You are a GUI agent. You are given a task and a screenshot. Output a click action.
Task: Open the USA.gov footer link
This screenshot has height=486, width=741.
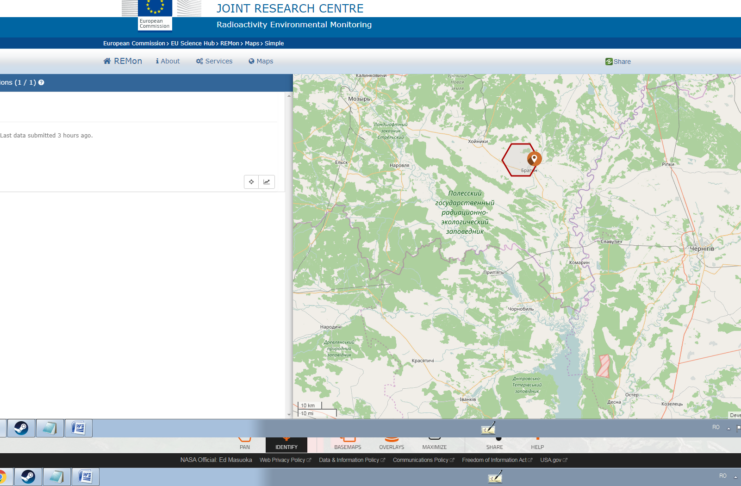(553, 460)
